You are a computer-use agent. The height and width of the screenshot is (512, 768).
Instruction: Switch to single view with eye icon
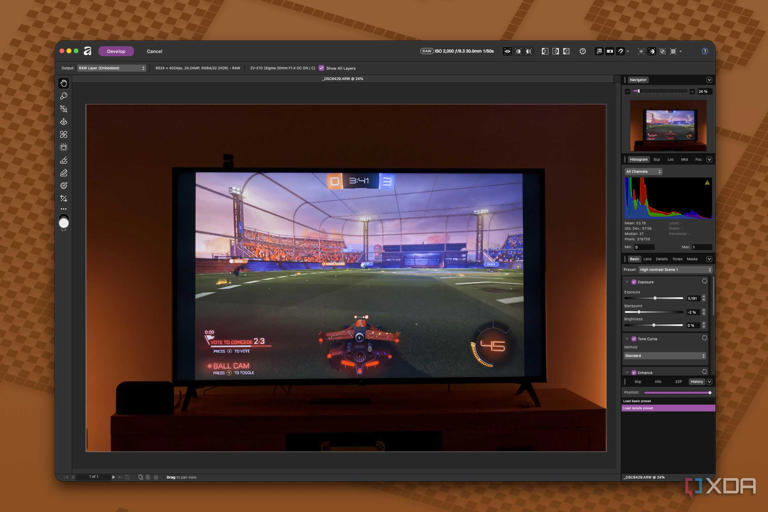(507, 51)
